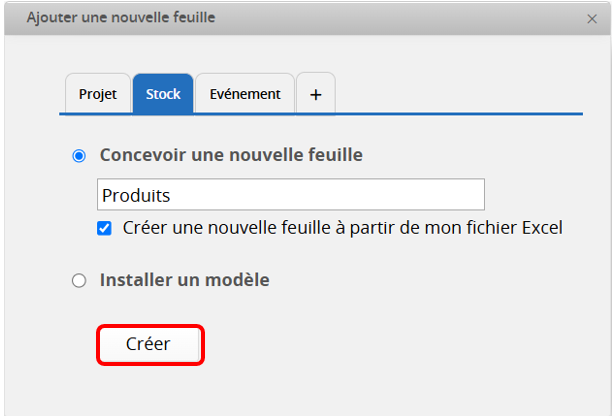
Task: Switch to the Projet tab
Action: 98,94
